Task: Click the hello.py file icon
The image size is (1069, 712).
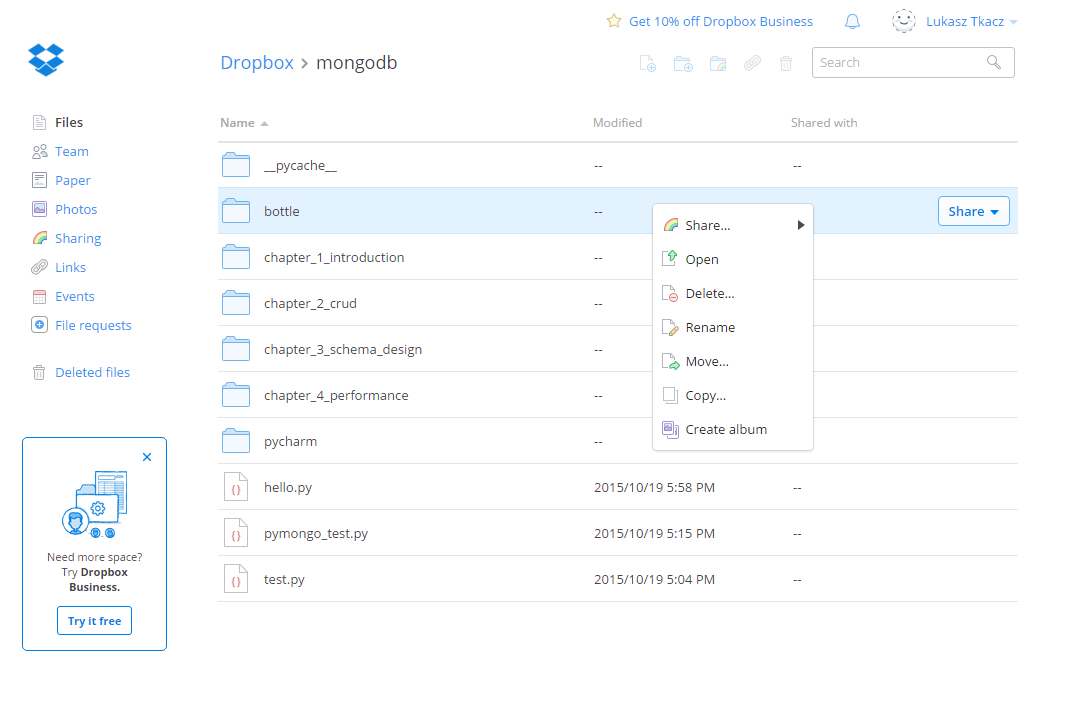Action: pos(236,487)
